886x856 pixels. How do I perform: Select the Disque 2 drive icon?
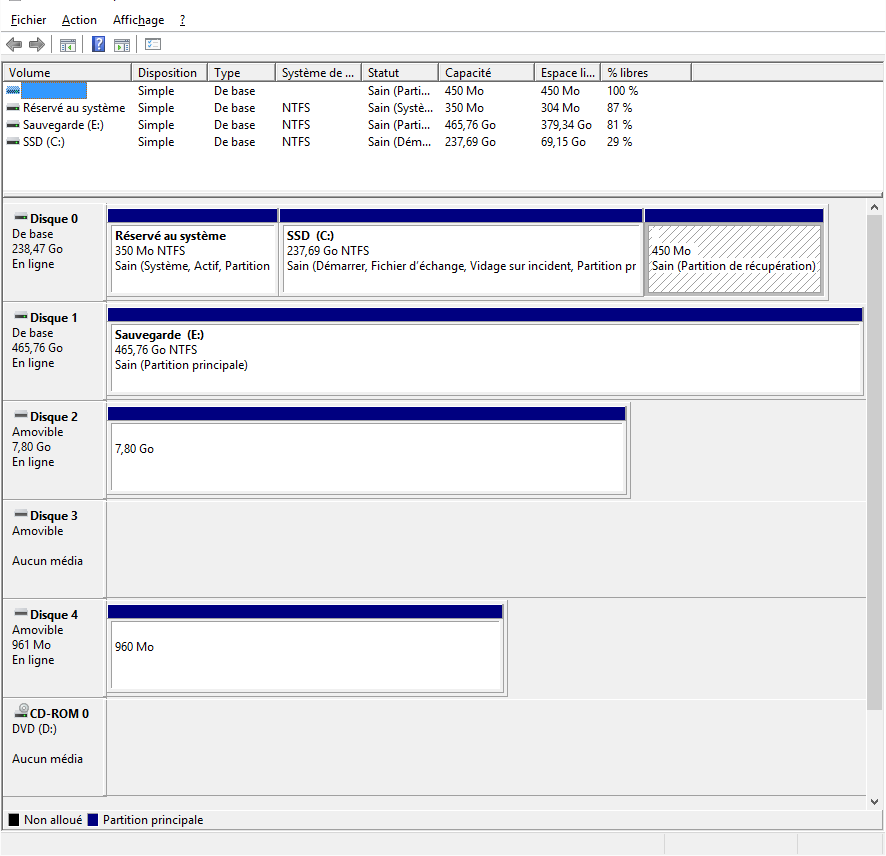point(21,415)
